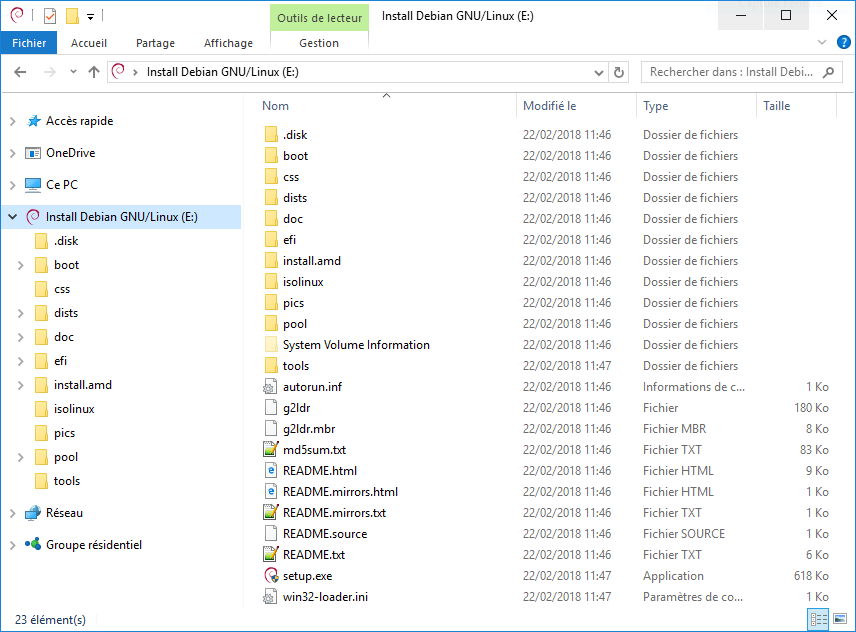Switch to Details view in status bar
Viewport: 856px width, 632px height.
[x=818, y=619]
